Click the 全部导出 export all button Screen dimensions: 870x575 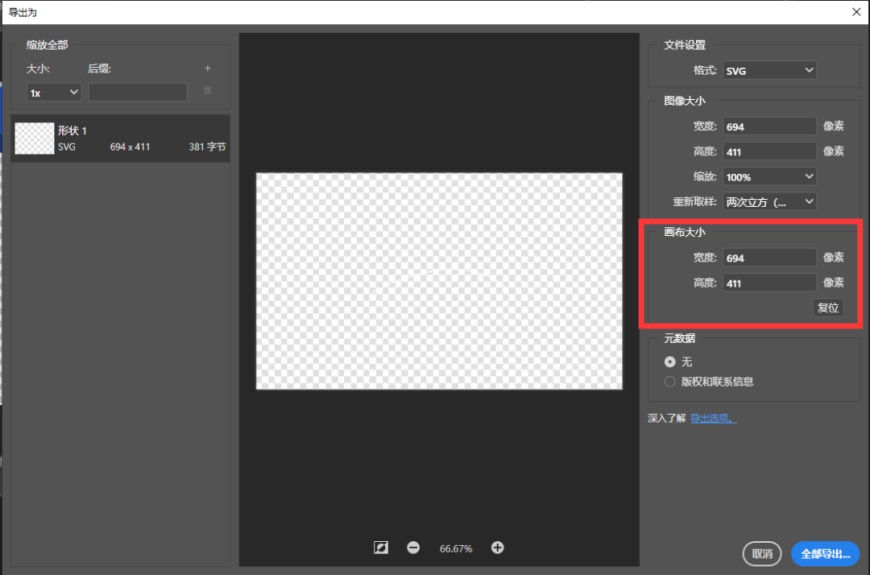825,553
